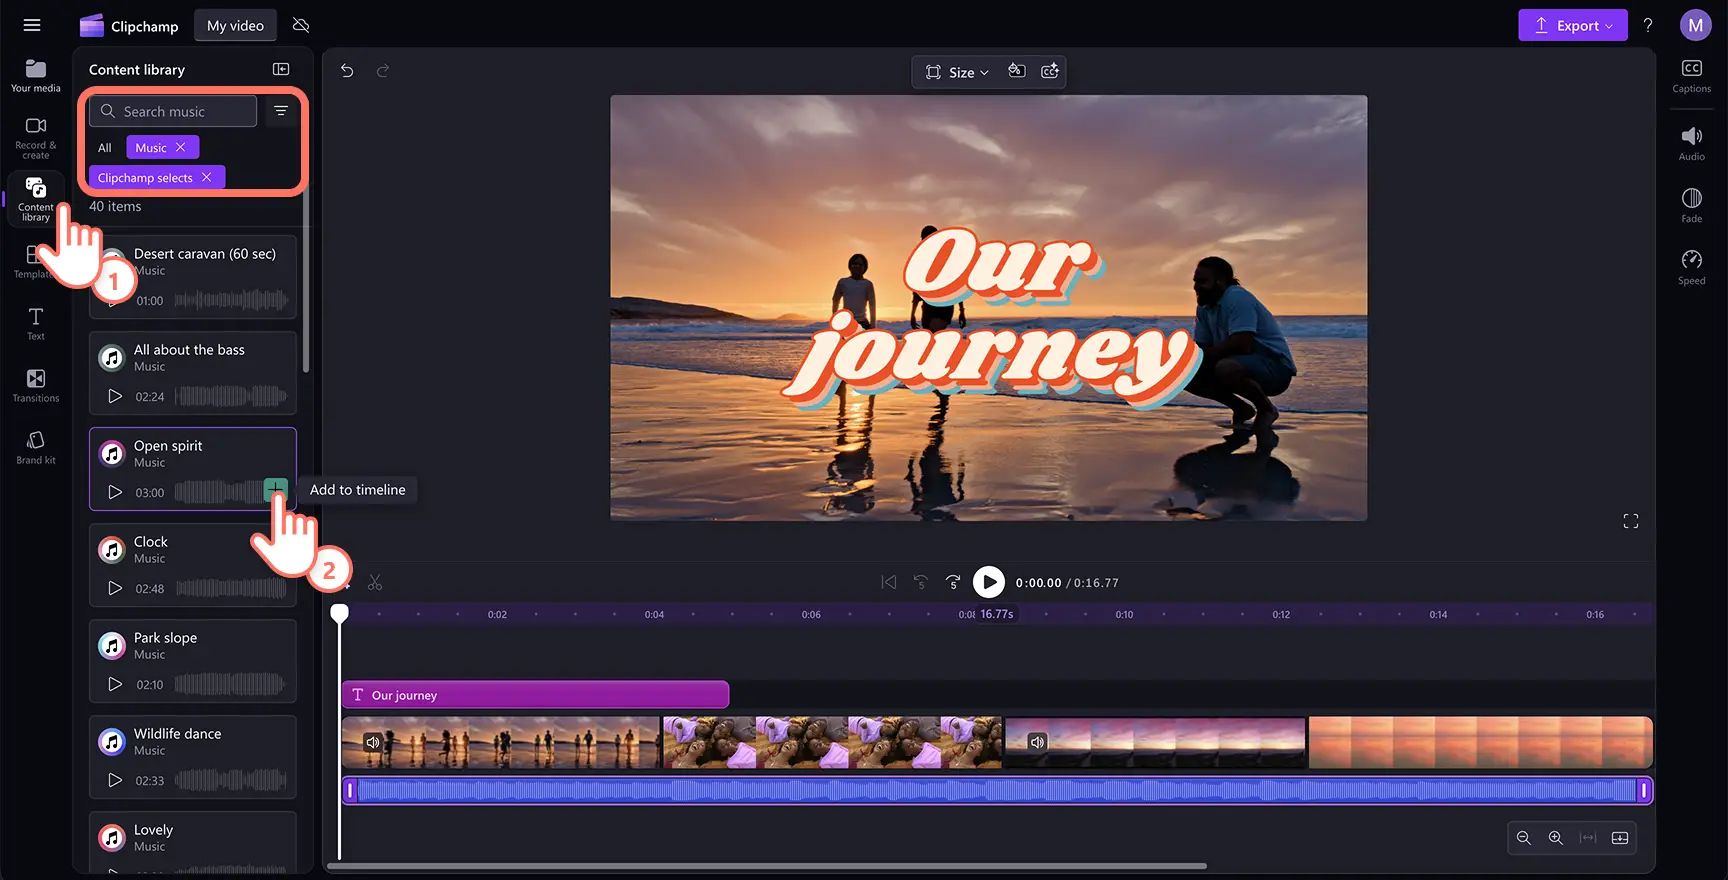Click the Search music field
Screen dimensions: 1728x880
coord(173,111)
